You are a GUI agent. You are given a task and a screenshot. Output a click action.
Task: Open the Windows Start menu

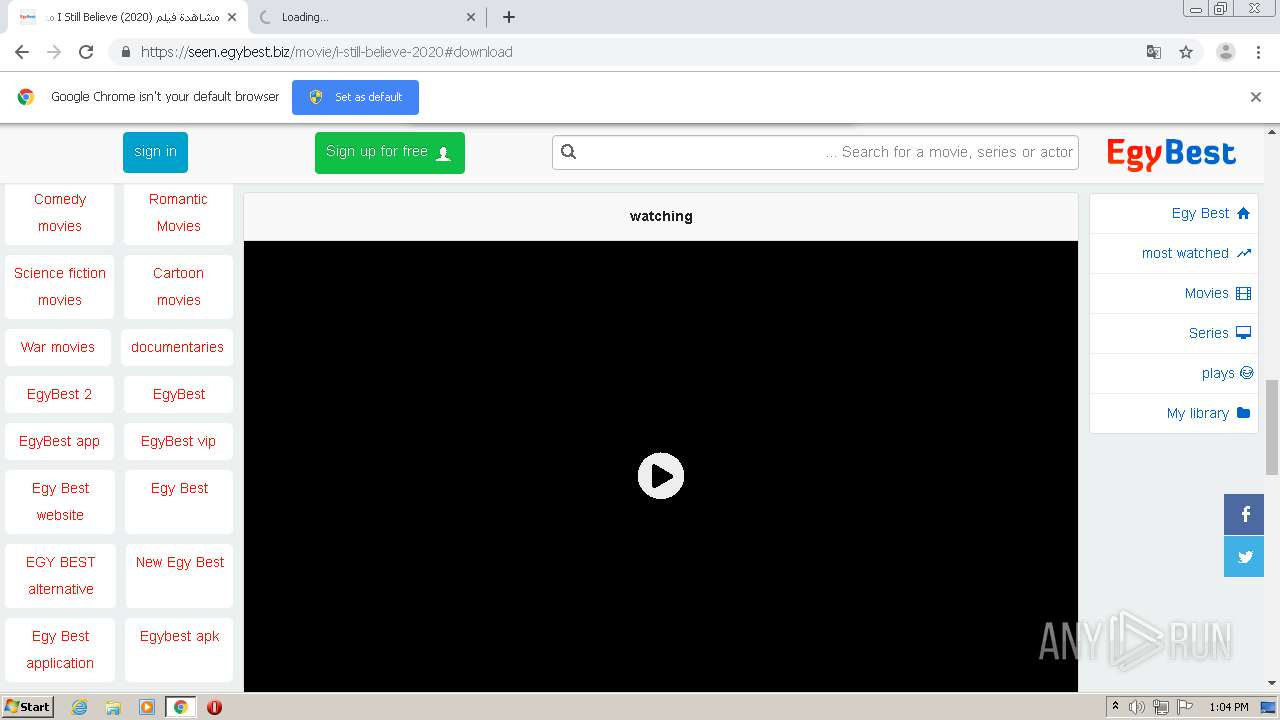(28, 706)
